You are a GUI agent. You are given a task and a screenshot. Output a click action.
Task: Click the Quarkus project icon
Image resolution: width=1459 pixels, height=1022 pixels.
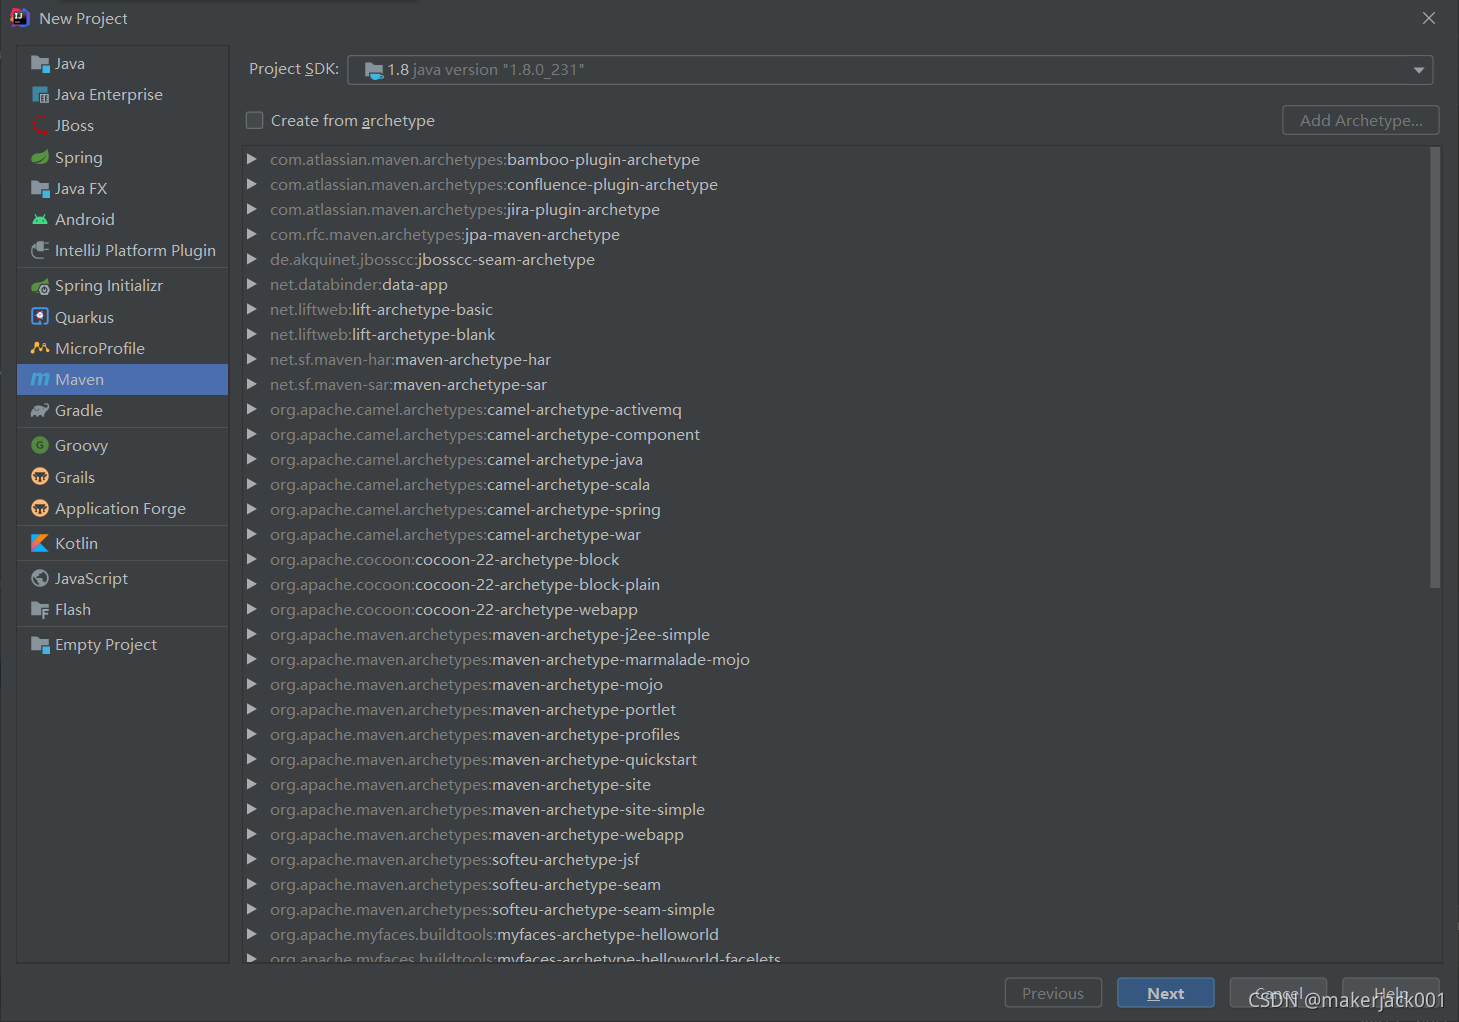pyautogui.click(x=40, y=317)
